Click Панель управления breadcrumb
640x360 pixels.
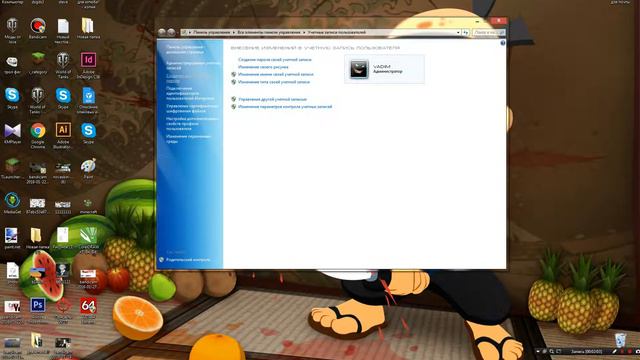click(x=212, y=32)
